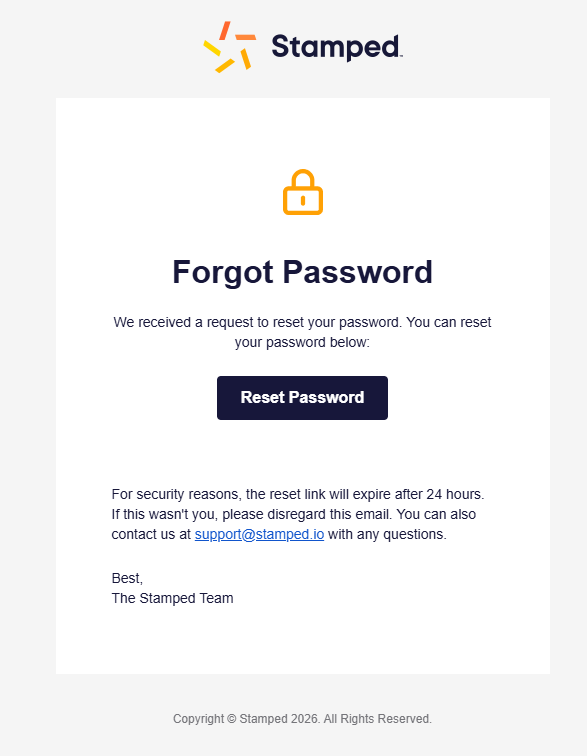Click the Copyright Stamped 2026 footer text

tap(302, 719)
